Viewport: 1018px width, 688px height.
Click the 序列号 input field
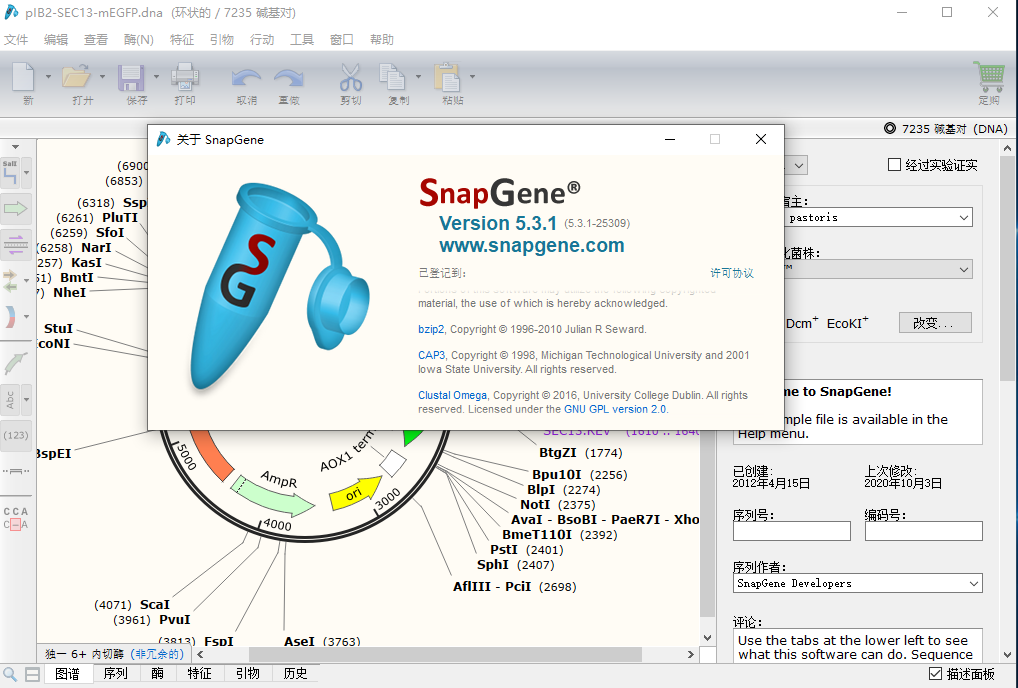[791, 531]
